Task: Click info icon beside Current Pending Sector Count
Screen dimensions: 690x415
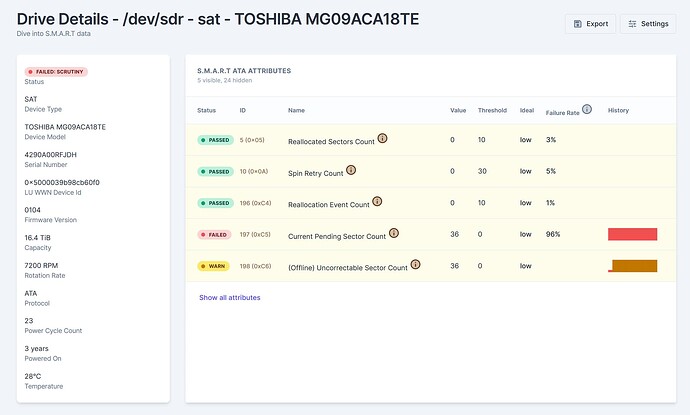Action: (x=393, y=234)
